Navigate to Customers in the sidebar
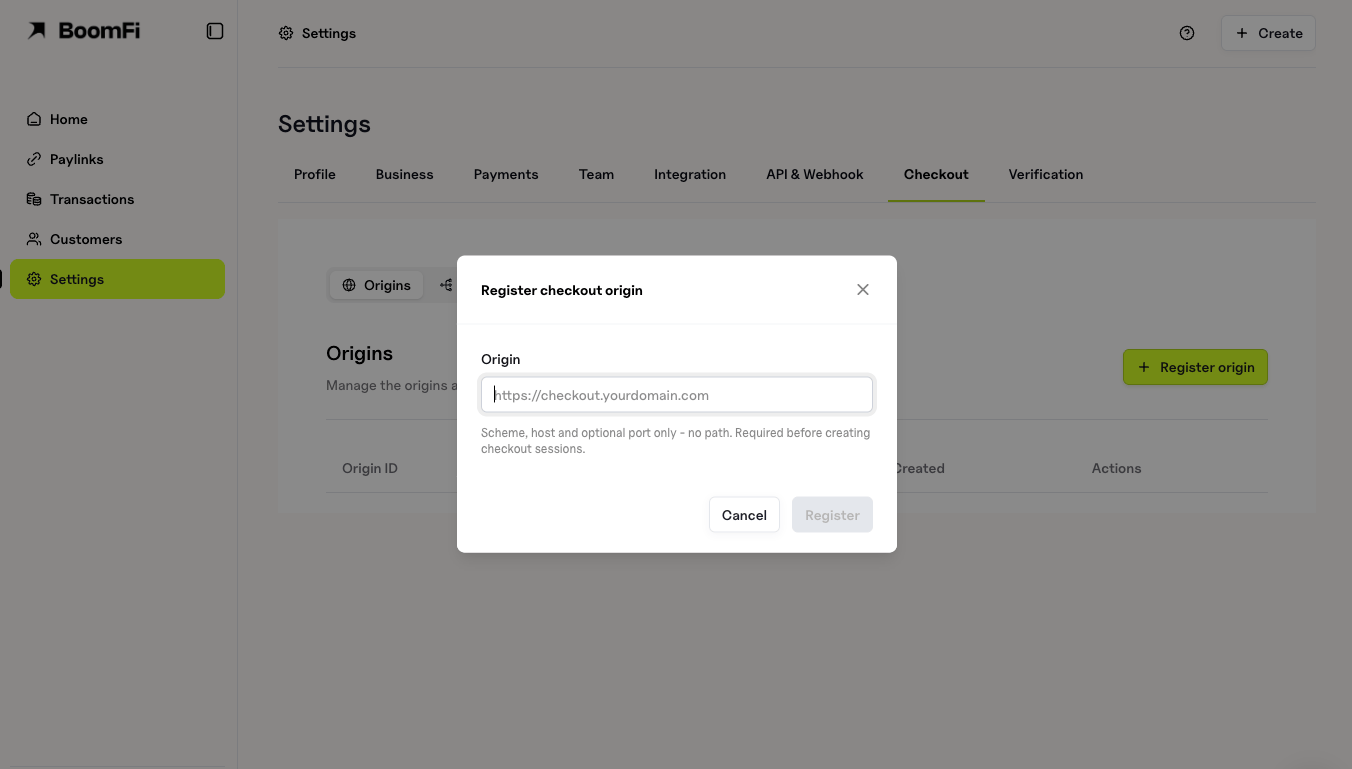The width and height of the screenshot is (1352, 769). (x=118, y=239)
